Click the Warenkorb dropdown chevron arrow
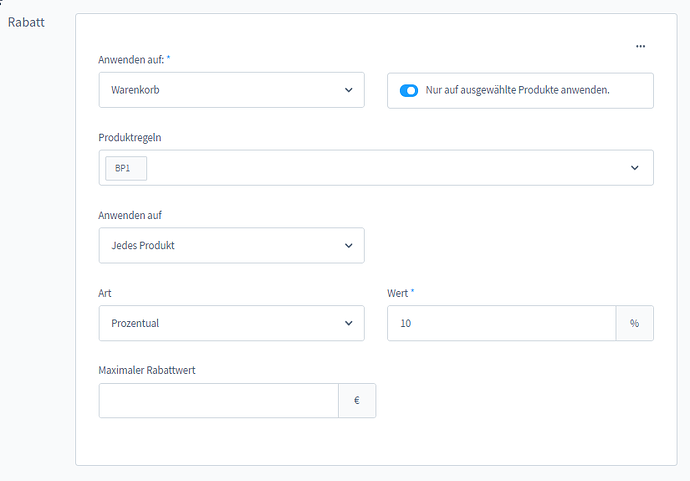 [x=348, y=90]
